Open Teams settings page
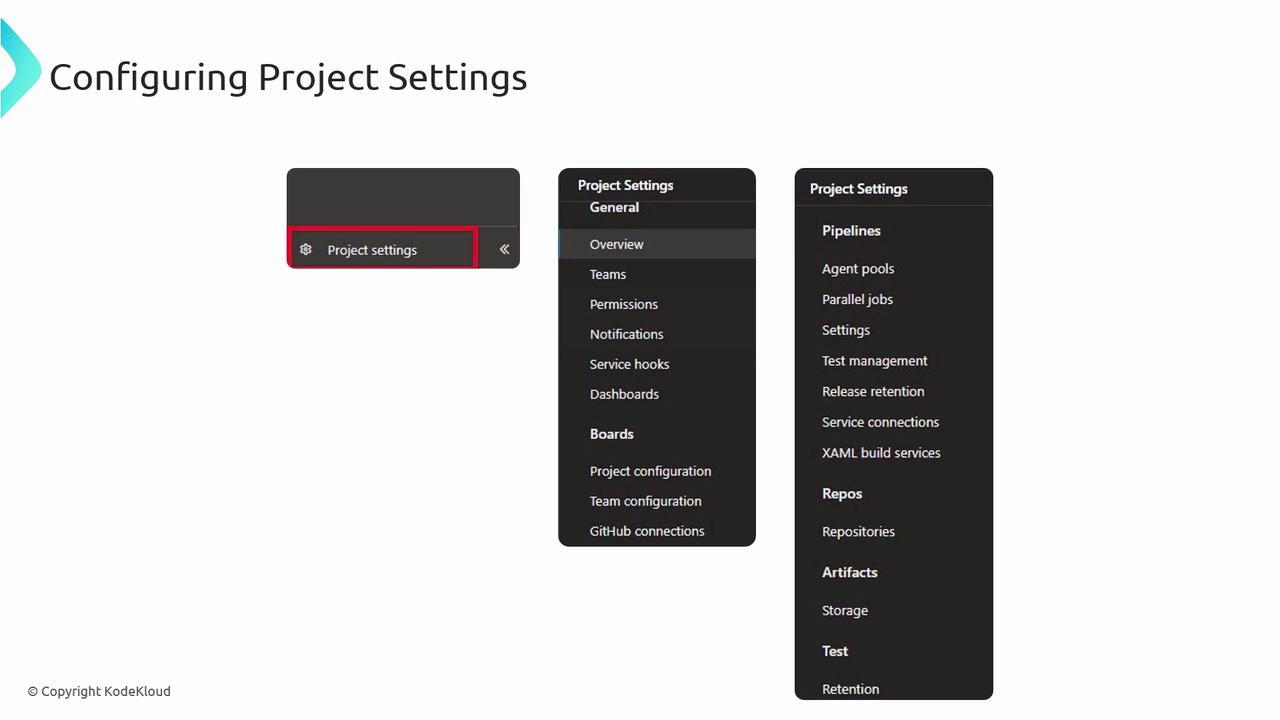1280x720 pixels. click(x=608, y=274)
